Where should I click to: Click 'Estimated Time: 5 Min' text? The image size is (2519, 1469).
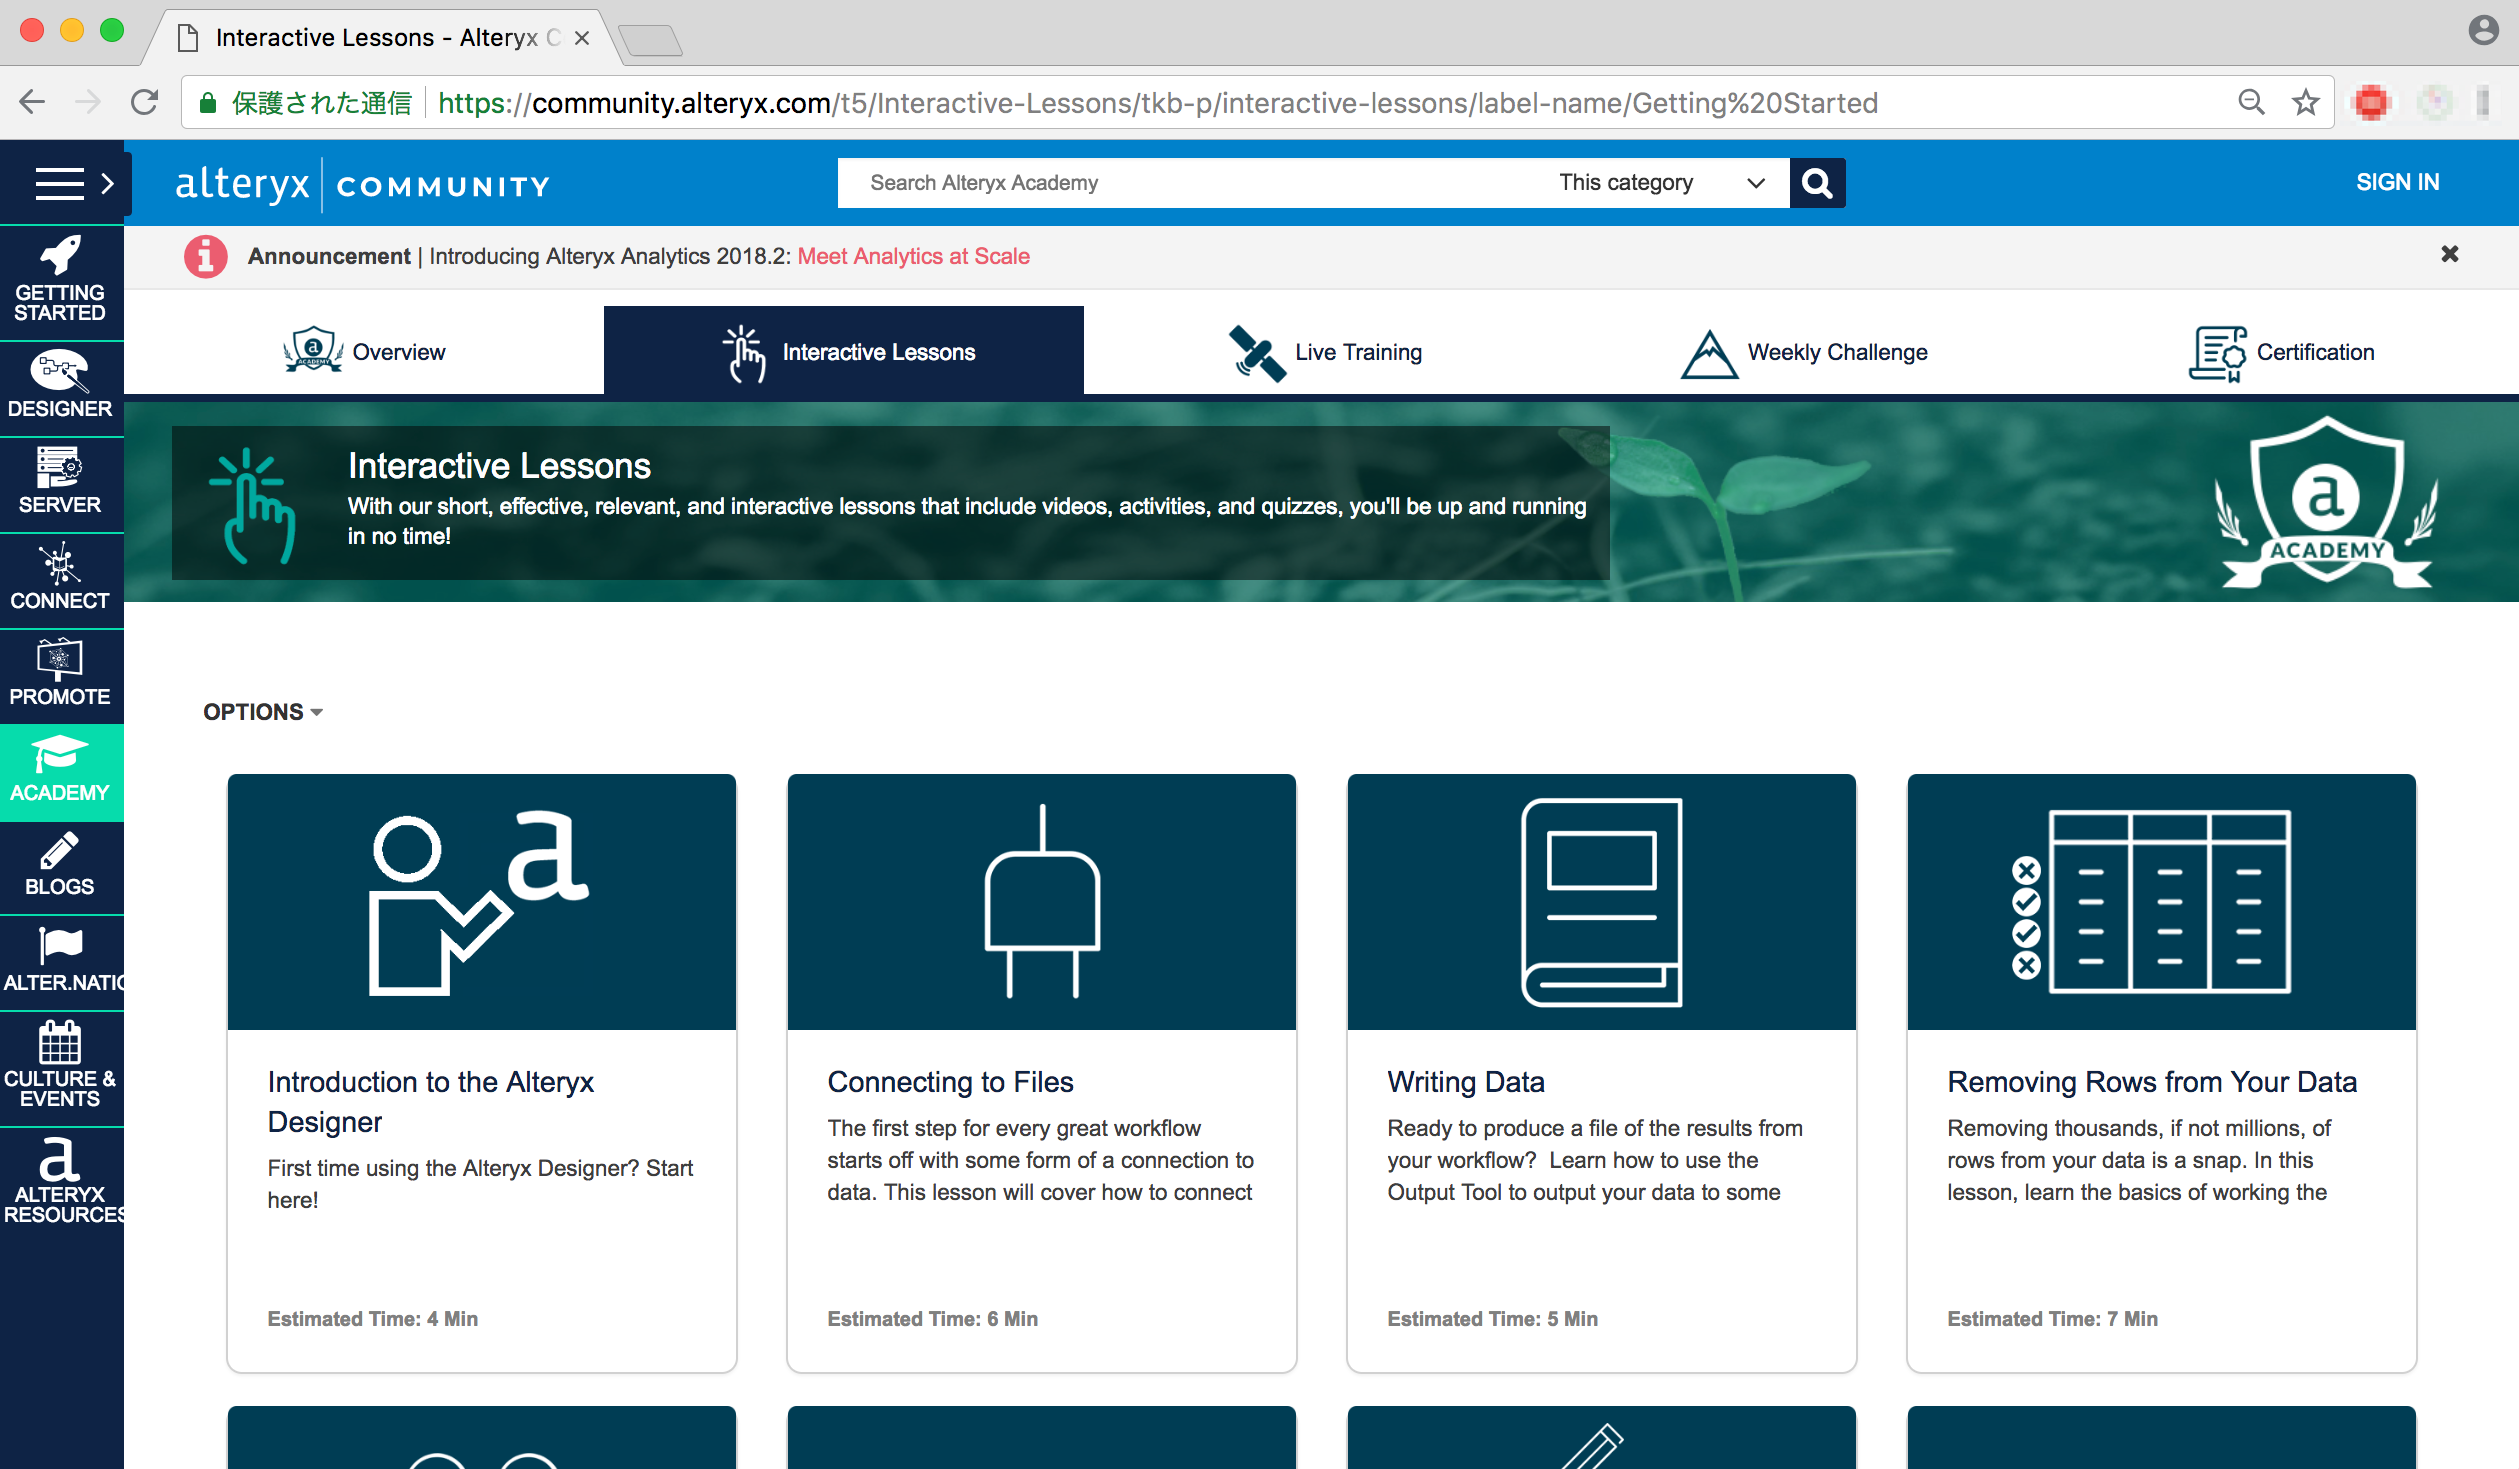tap(1492, 1319)
